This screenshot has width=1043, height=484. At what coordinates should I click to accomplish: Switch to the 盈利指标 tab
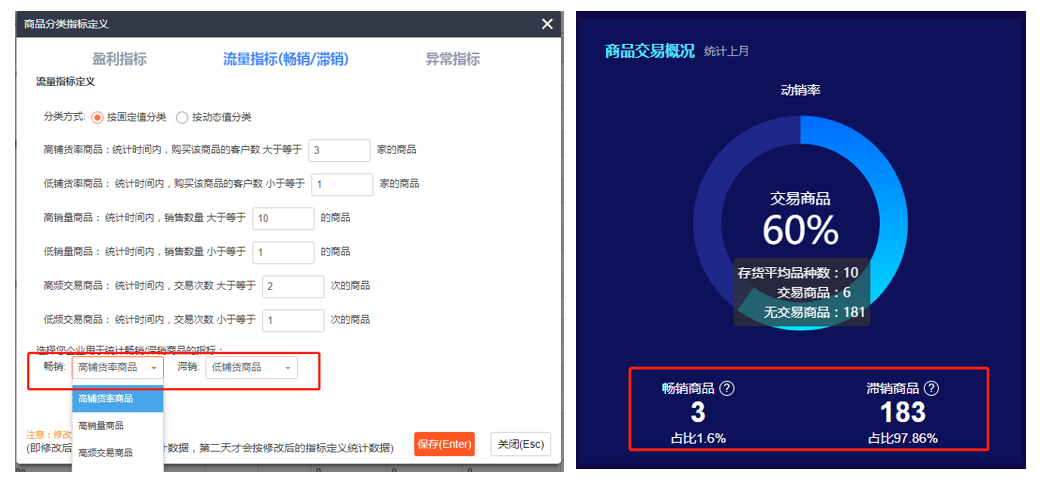click(x=119, y=59)
